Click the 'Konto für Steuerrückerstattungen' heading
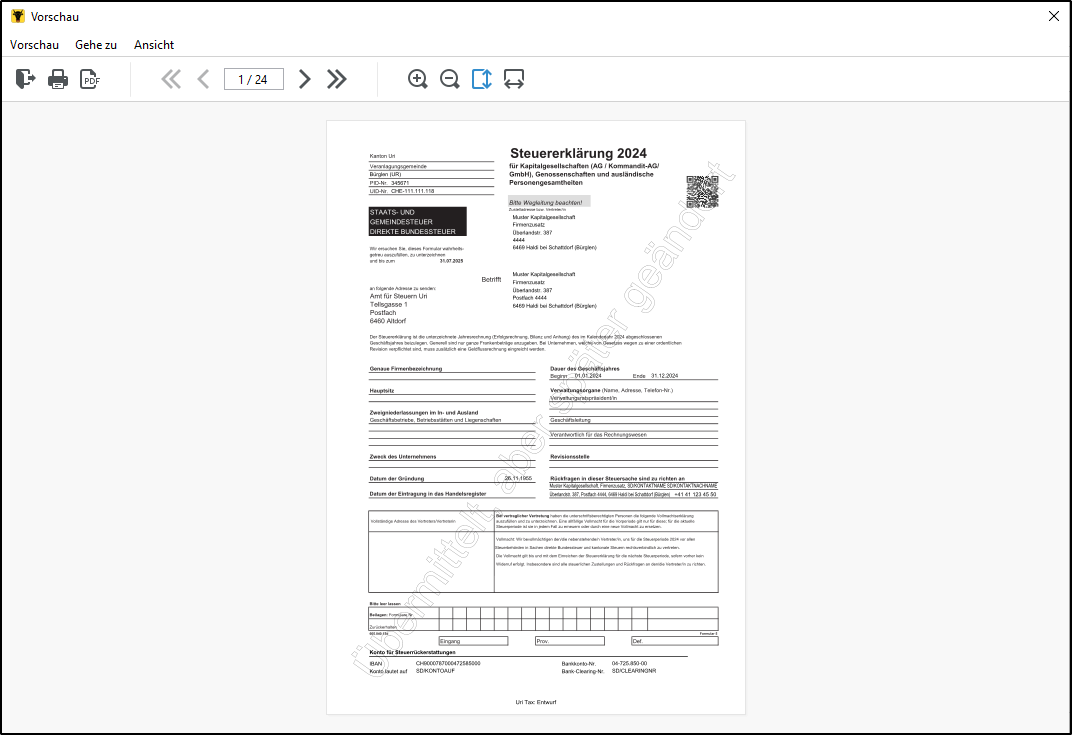 [412, 652]
